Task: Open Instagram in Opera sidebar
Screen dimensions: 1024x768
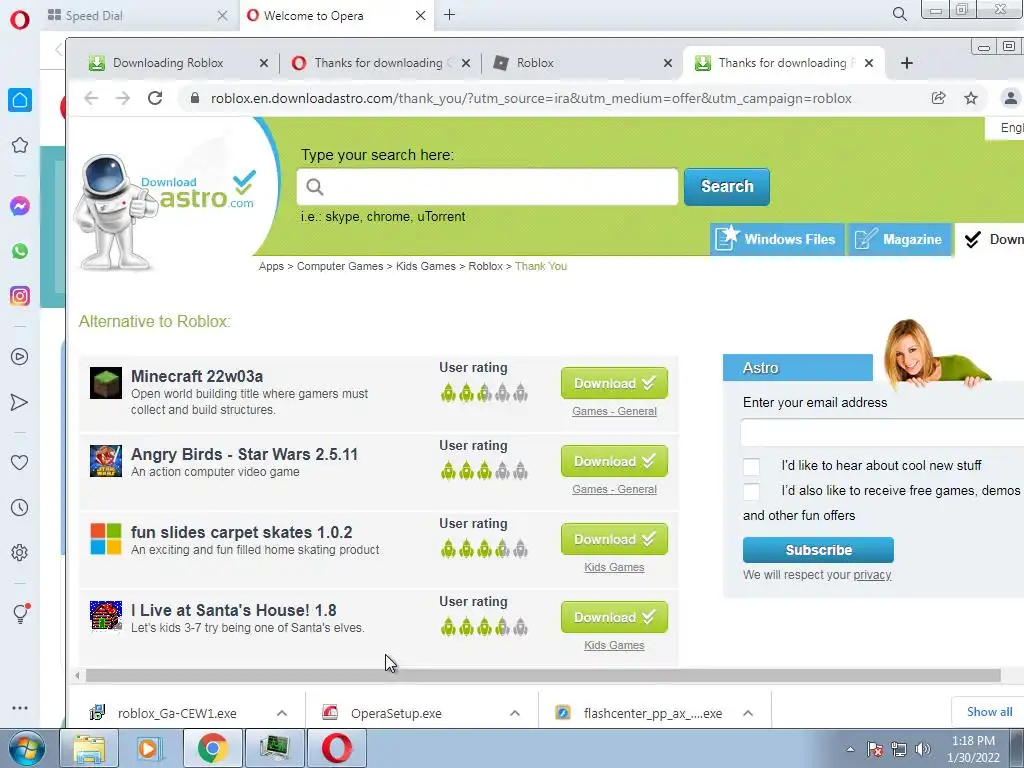Action: pyautogui.click(x=20, y=296)
